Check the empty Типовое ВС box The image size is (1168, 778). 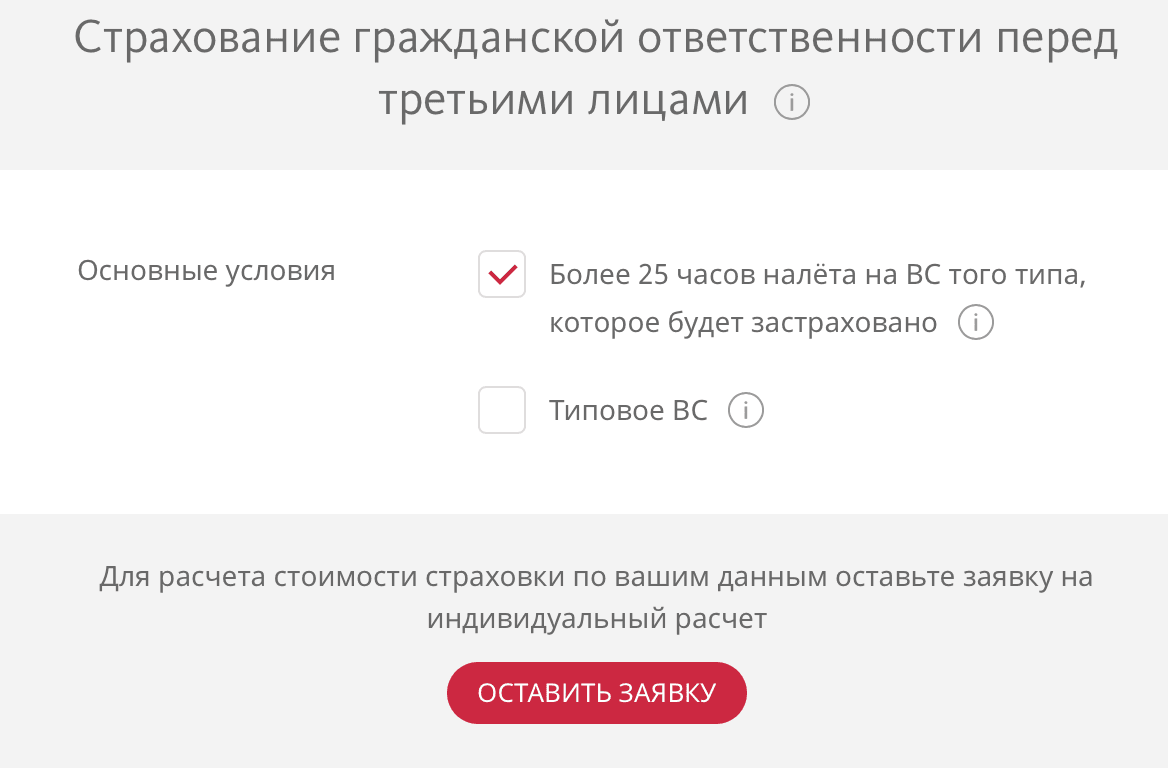click(501, 410)
